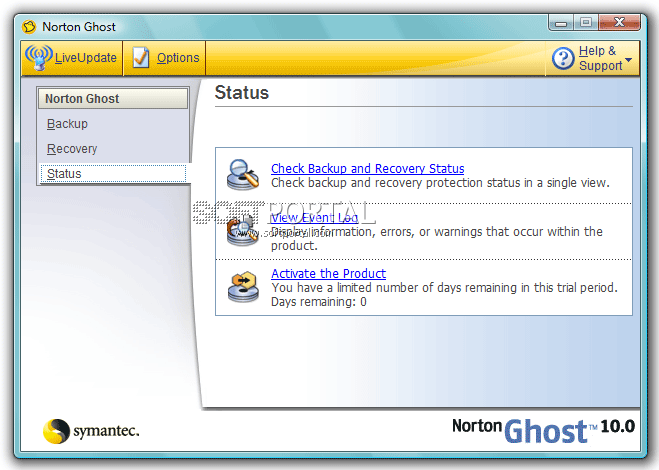659x470 pixels.
Task: Open the Recovery section in sidebar
Action: pos(72,149)
